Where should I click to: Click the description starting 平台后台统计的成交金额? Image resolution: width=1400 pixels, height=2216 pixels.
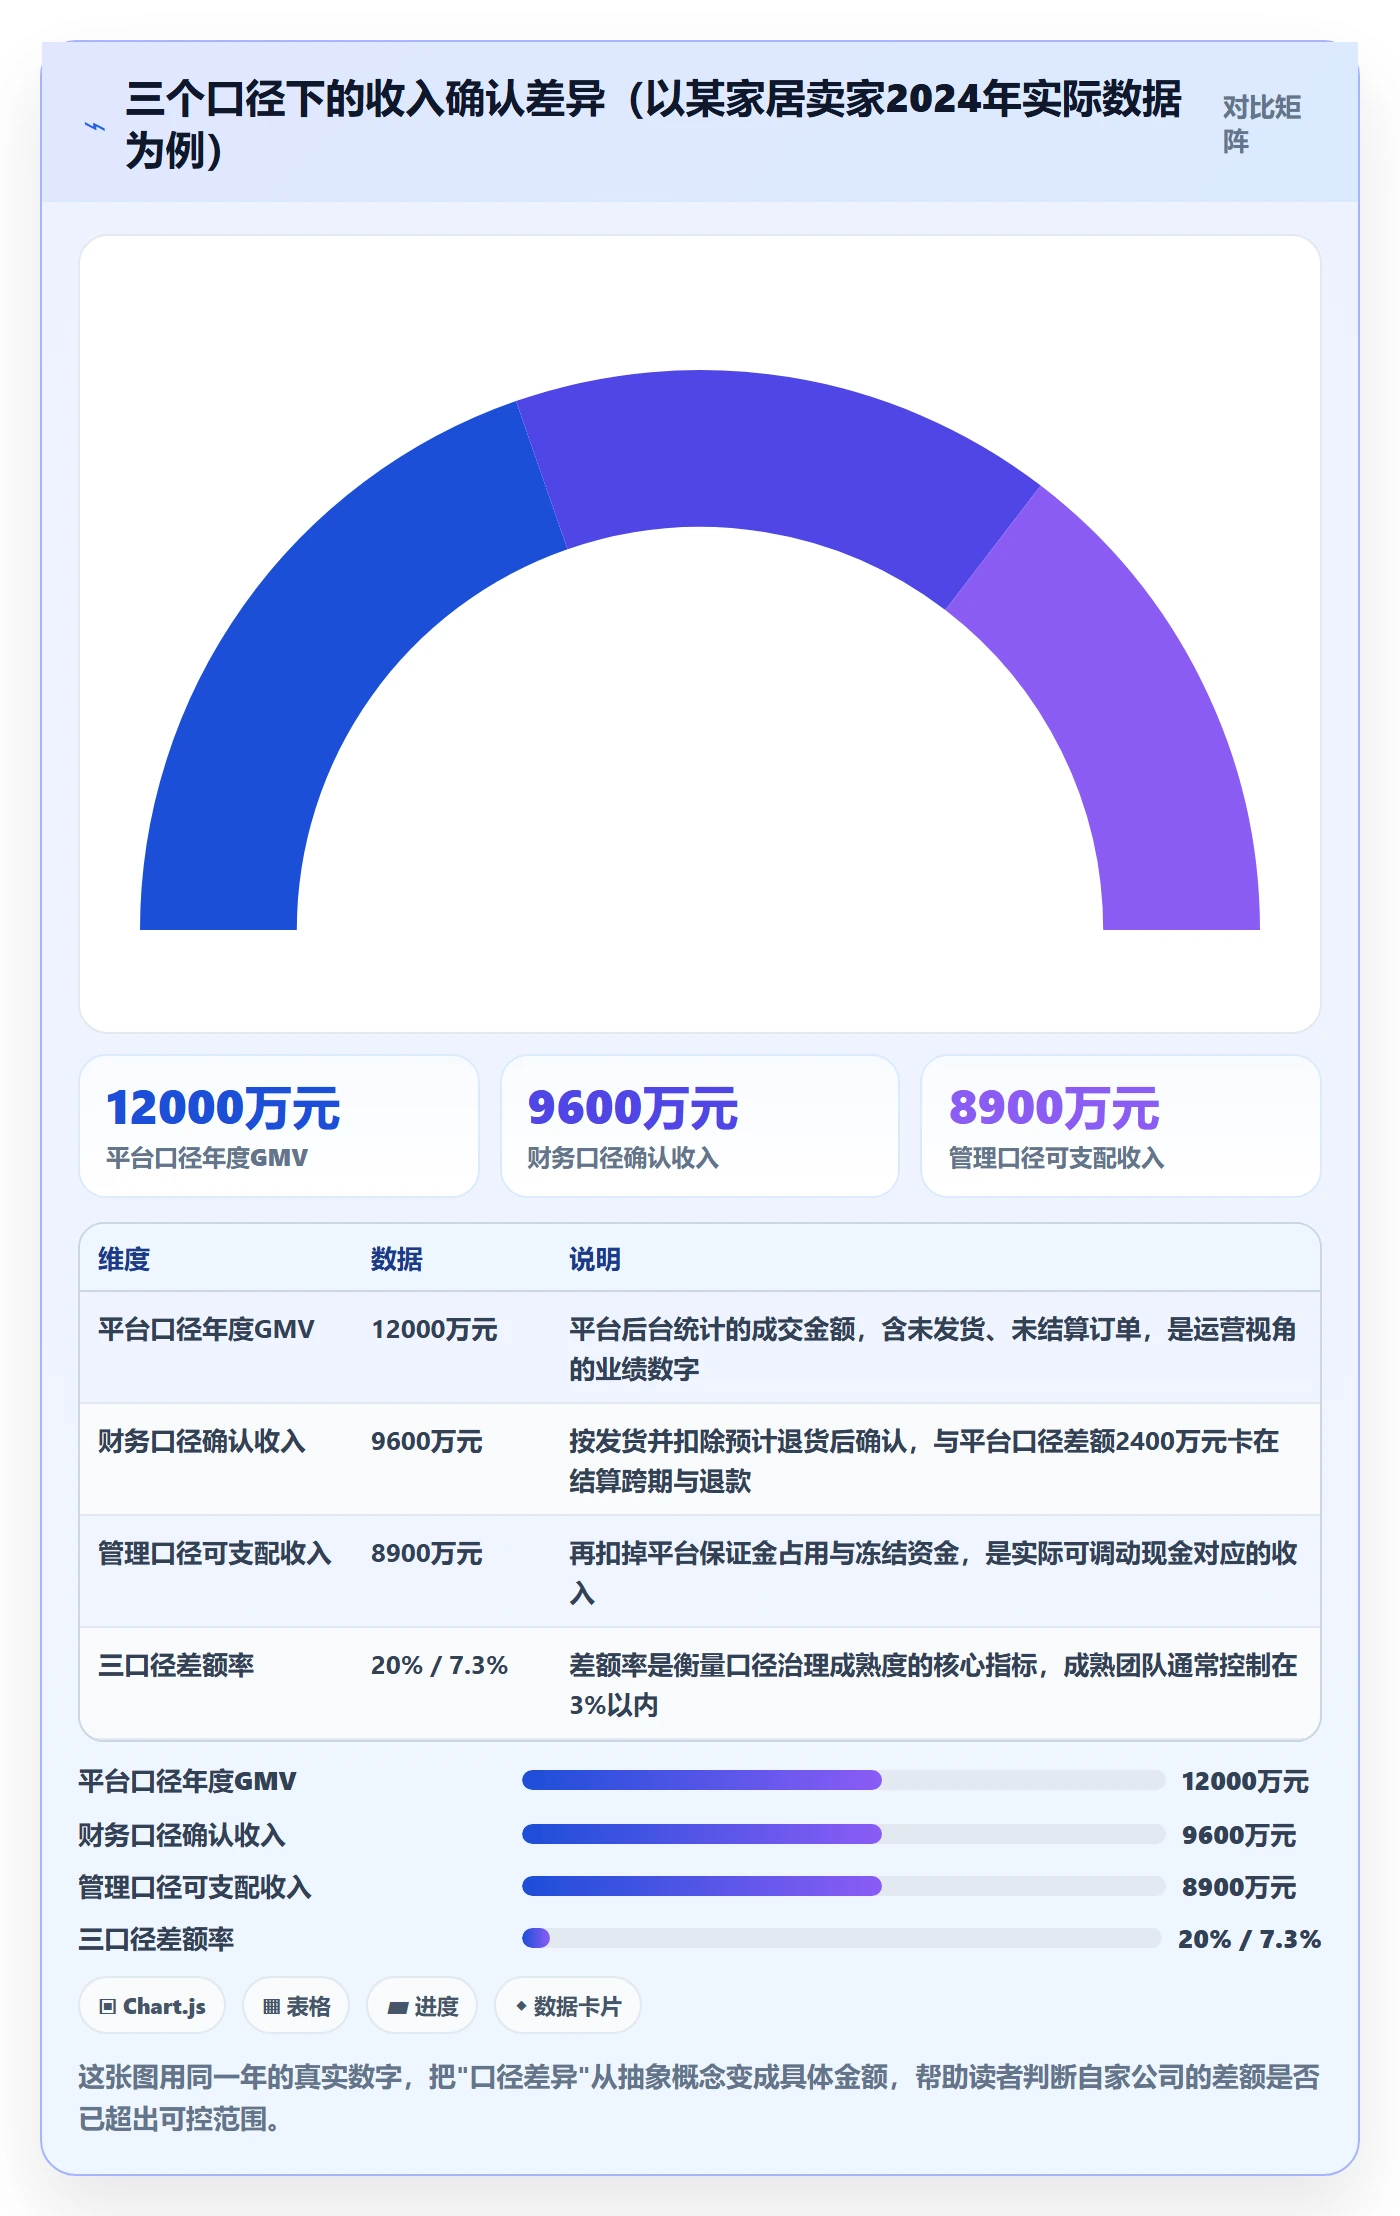pos(933,1349)
